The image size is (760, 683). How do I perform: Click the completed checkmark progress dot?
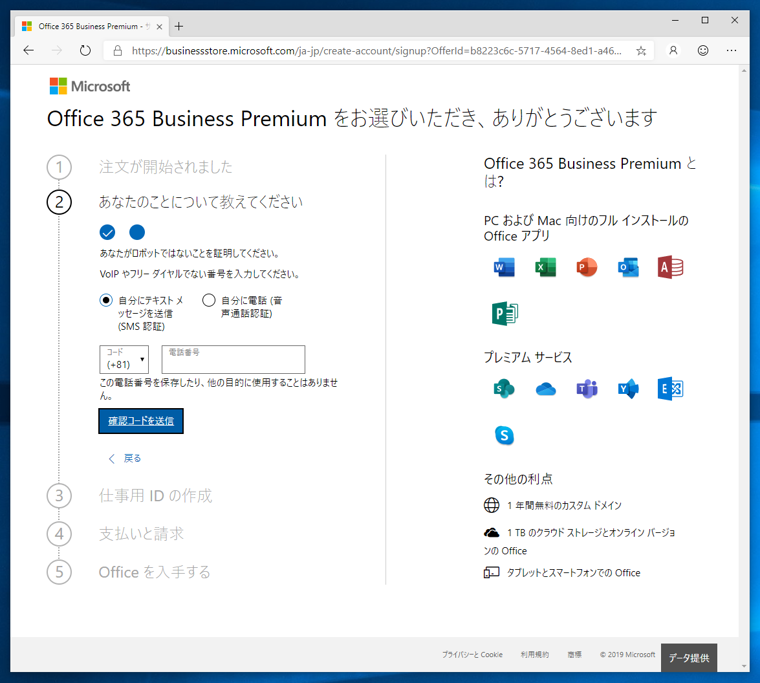pos(107,232)
